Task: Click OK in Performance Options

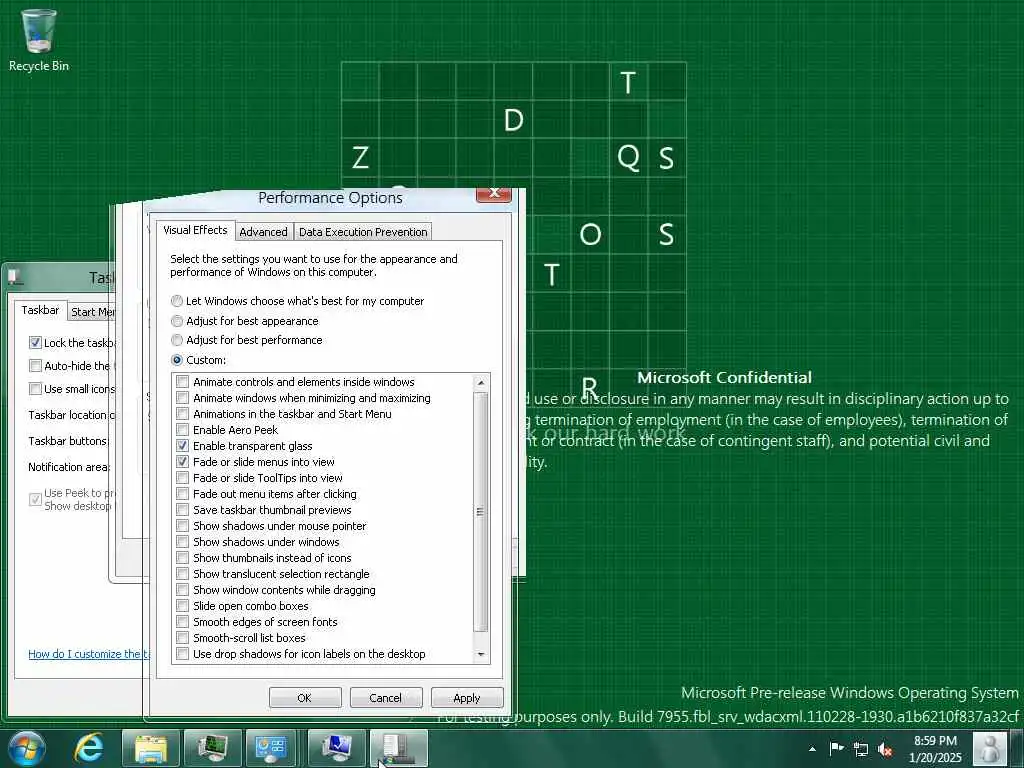Action: click(x=305, y=697)
